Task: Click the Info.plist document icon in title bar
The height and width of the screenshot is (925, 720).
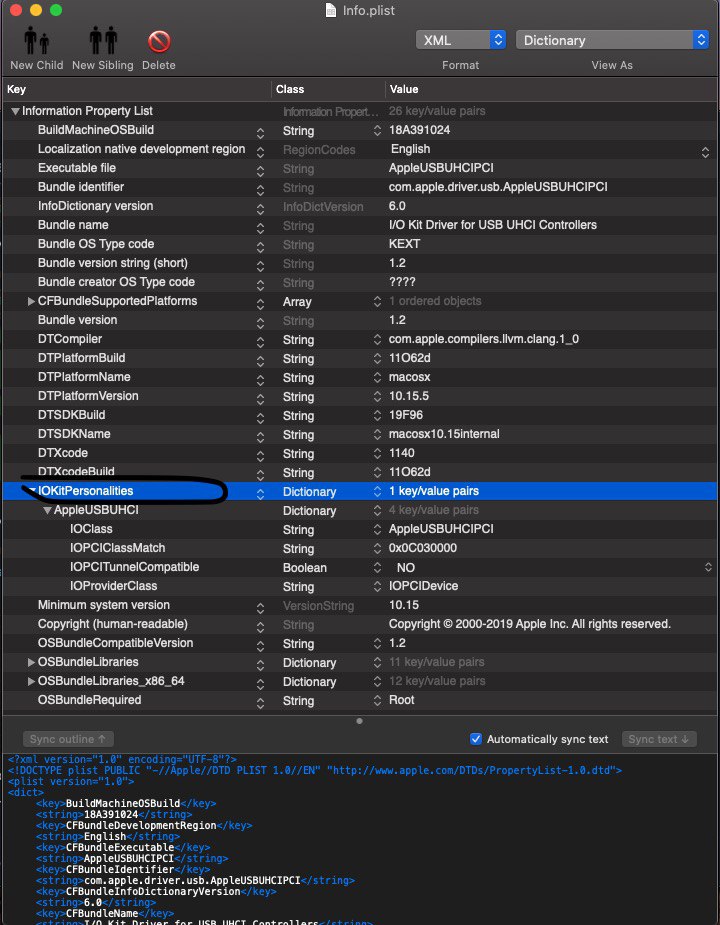Action: [x=331, y=10]
